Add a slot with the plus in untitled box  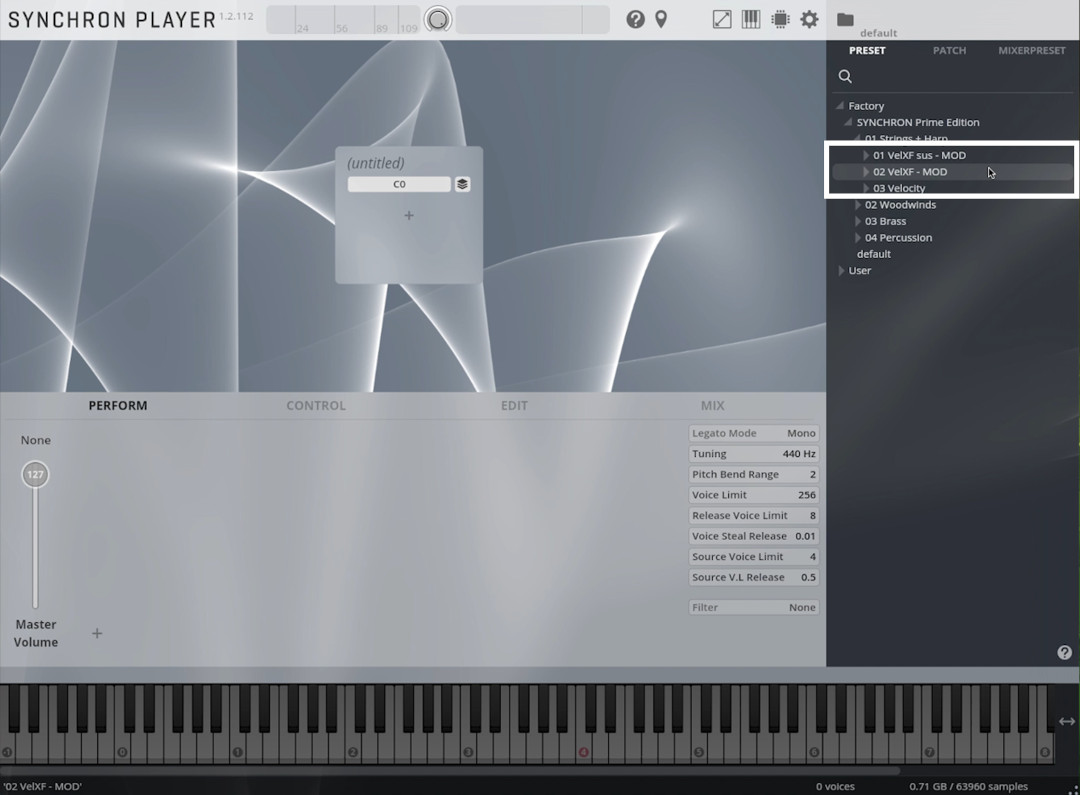click(x=409, y=216)
